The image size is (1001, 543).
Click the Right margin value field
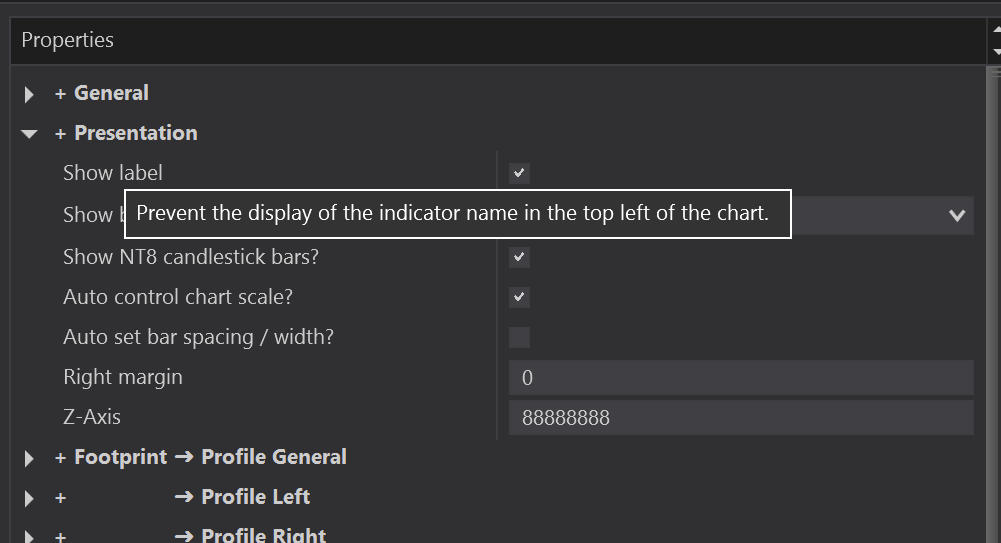coord(740,378)
